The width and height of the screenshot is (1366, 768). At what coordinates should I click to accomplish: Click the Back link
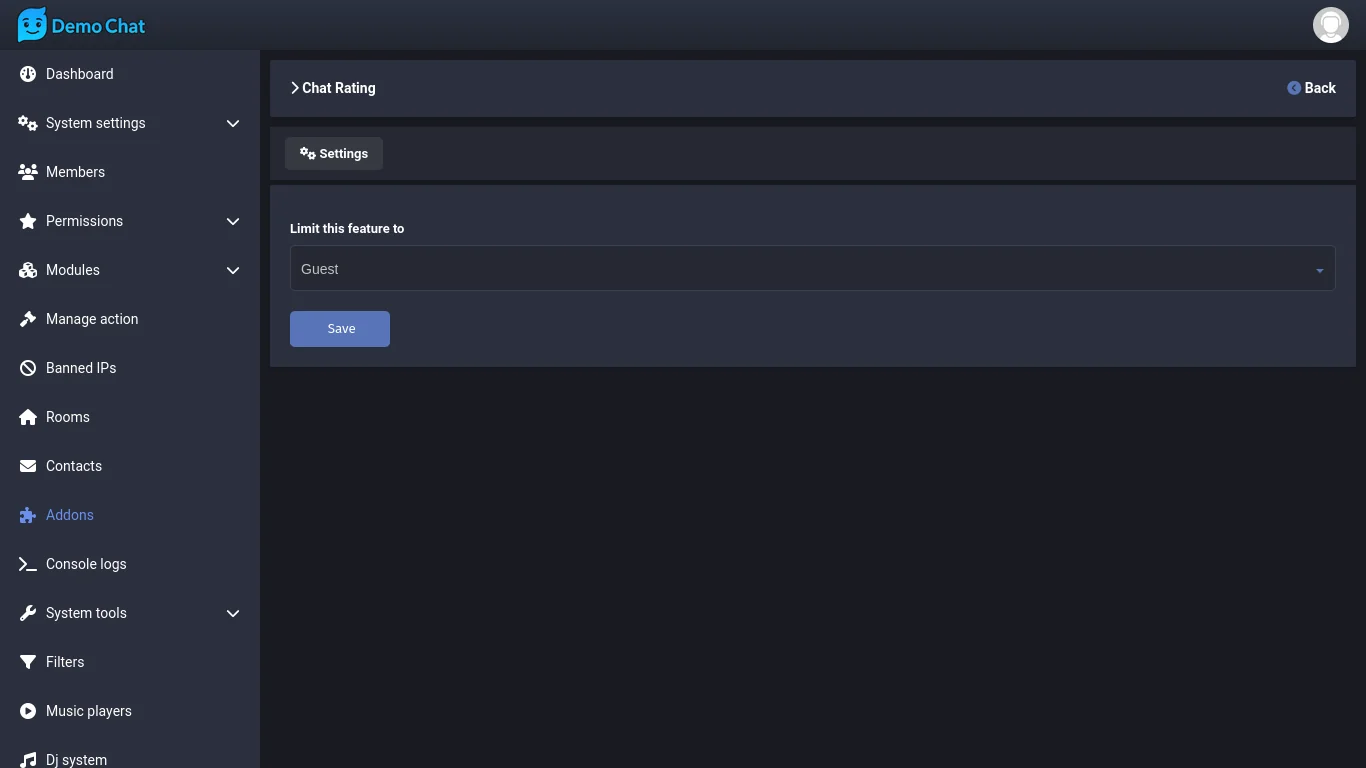pyautogui.click(x=1311, y=88)
